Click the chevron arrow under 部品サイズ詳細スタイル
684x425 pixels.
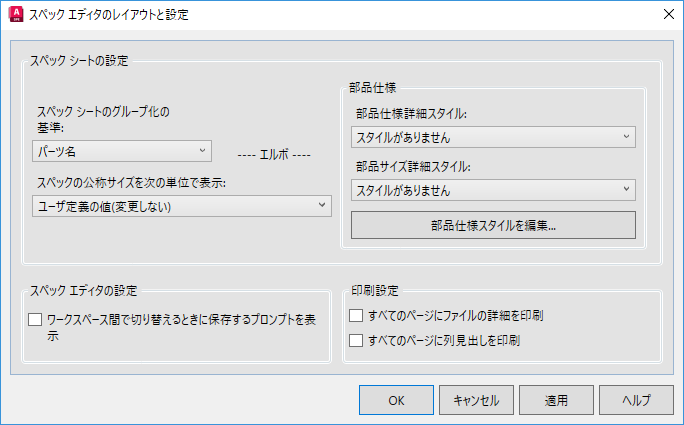click(626, 189)
